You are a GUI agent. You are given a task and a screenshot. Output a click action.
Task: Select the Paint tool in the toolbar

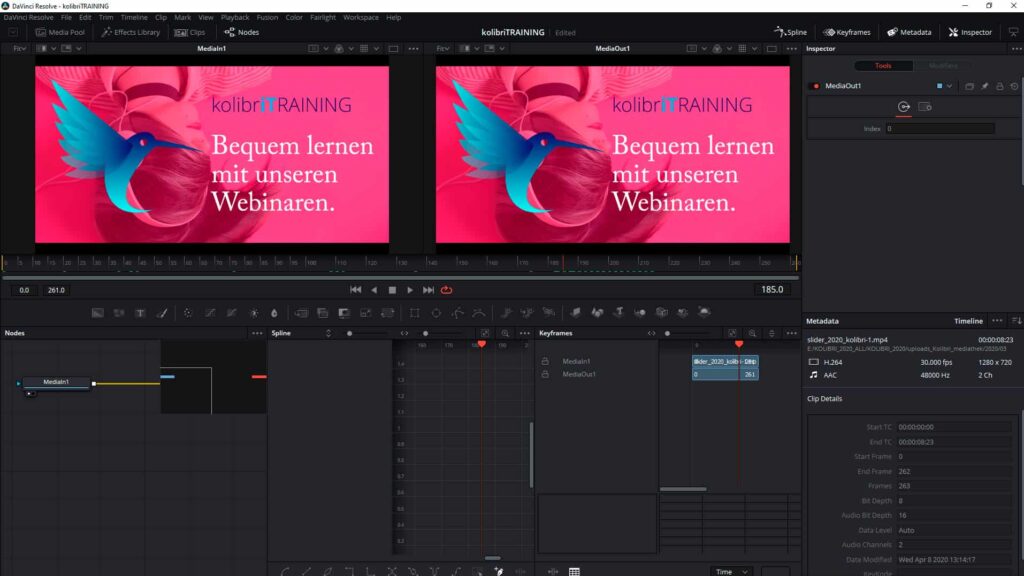pyautogui.click(x=161, y=313)
